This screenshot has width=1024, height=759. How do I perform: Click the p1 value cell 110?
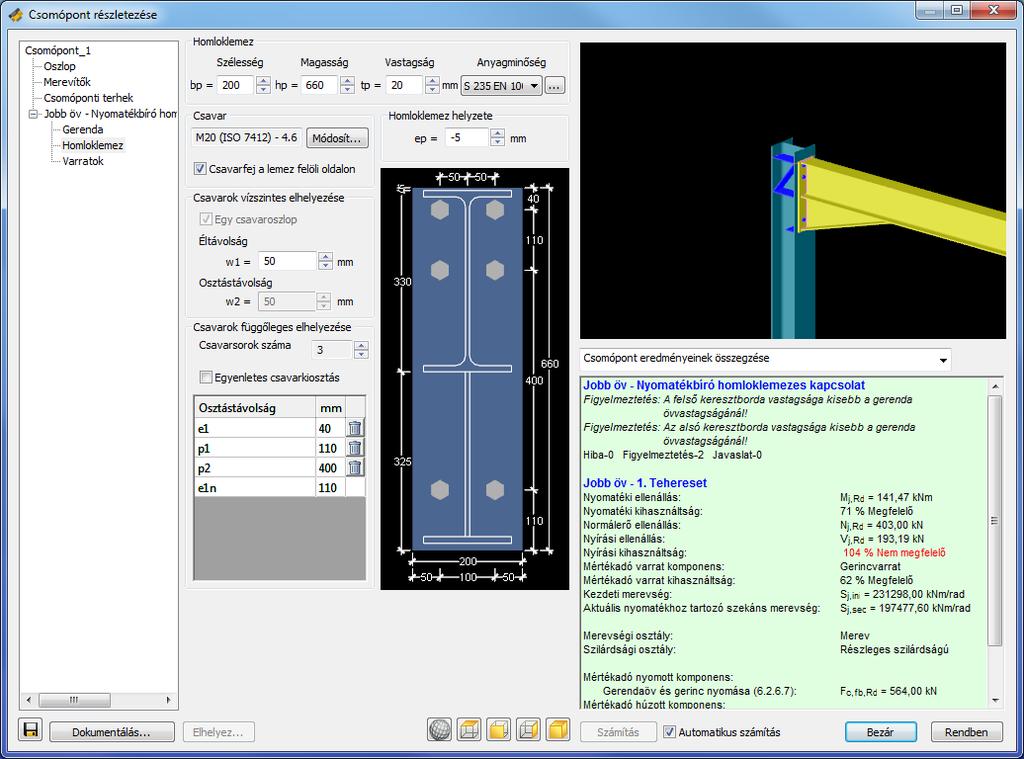(x=331, y=448)
